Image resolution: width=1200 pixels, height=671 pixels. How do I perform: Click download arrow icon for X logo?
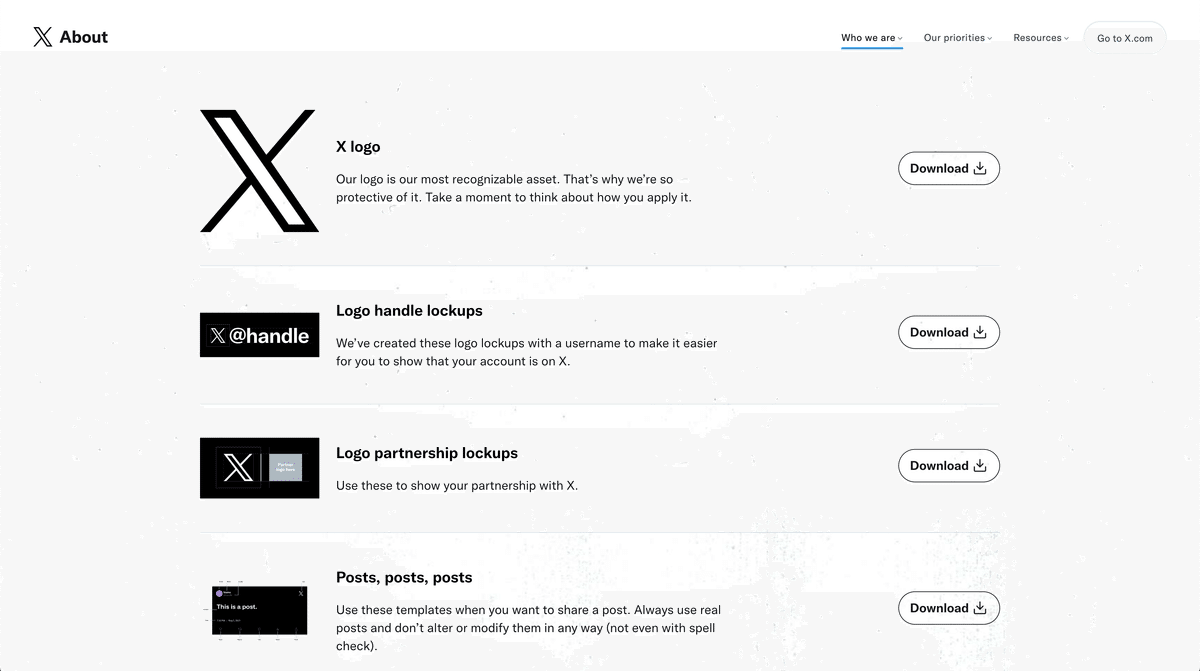coord(980,168)
